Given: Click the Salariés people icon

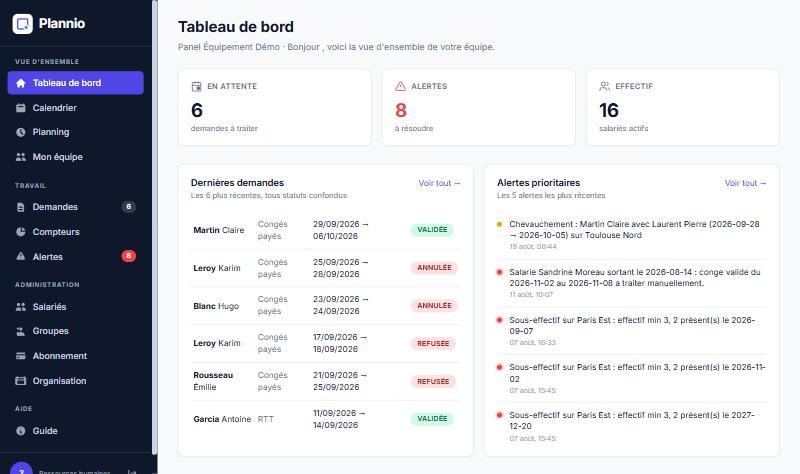Looking at the screenshot, I should [x=20, y=307].
